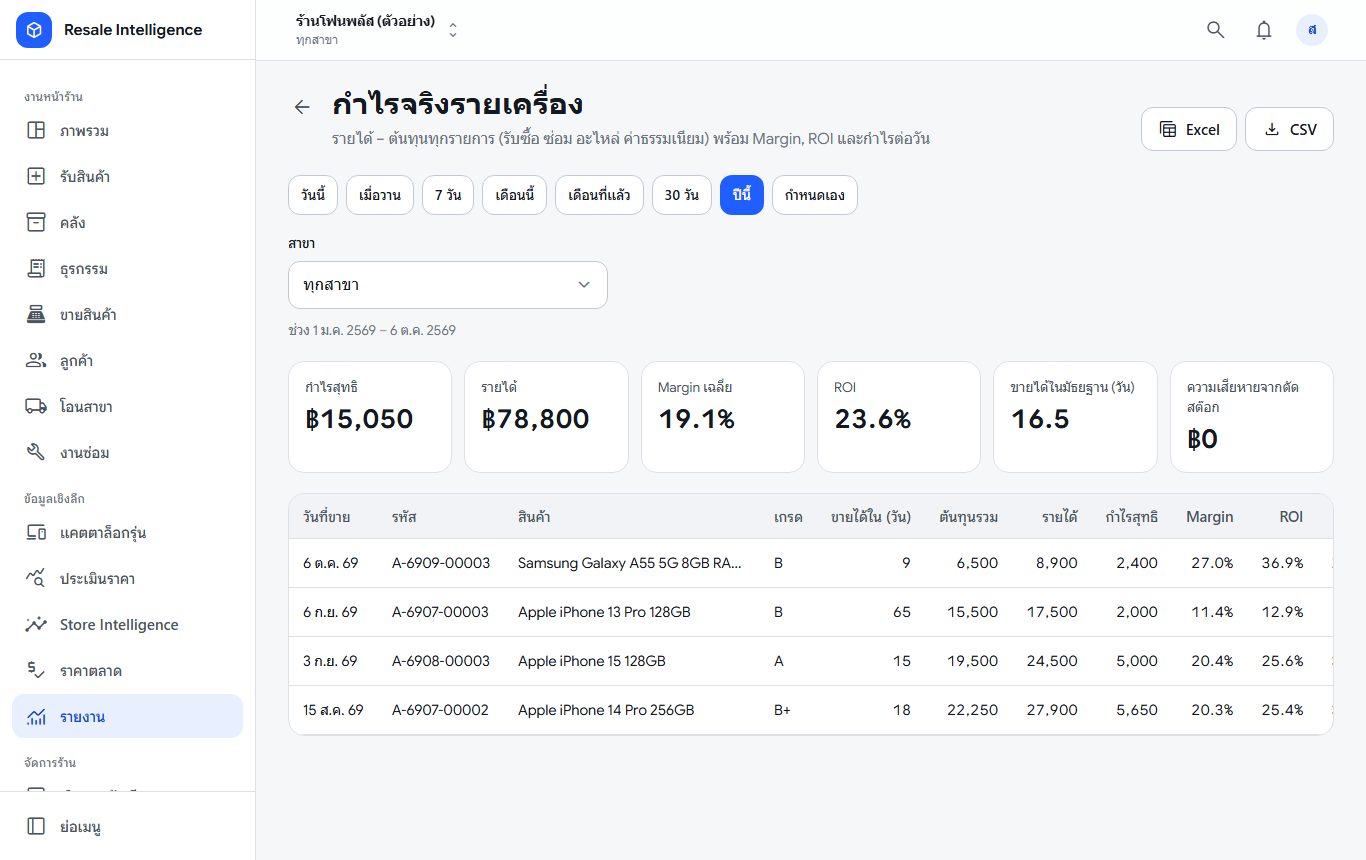Click the Resale Intelligence cube logo
1366x860 pixels.
click(34, 30)
